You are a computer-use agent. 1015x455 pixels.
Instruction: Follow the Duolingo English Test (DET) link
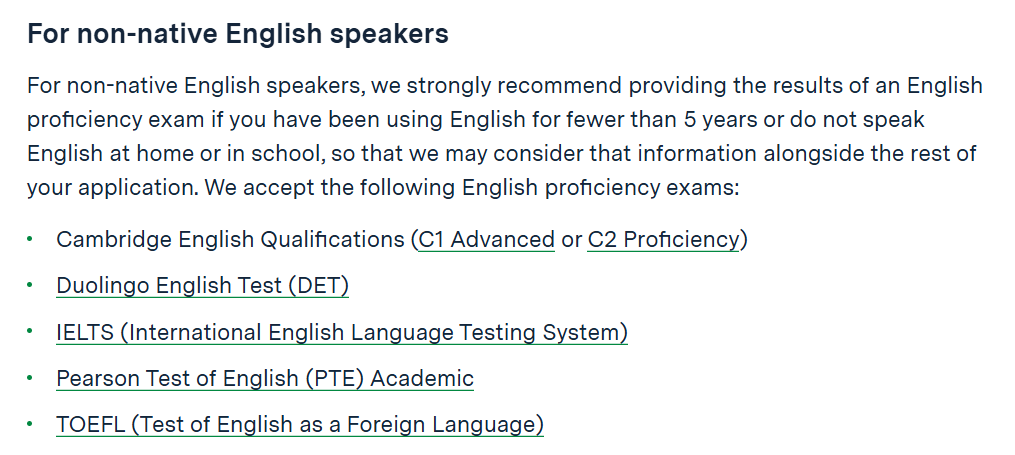(203, 285)
